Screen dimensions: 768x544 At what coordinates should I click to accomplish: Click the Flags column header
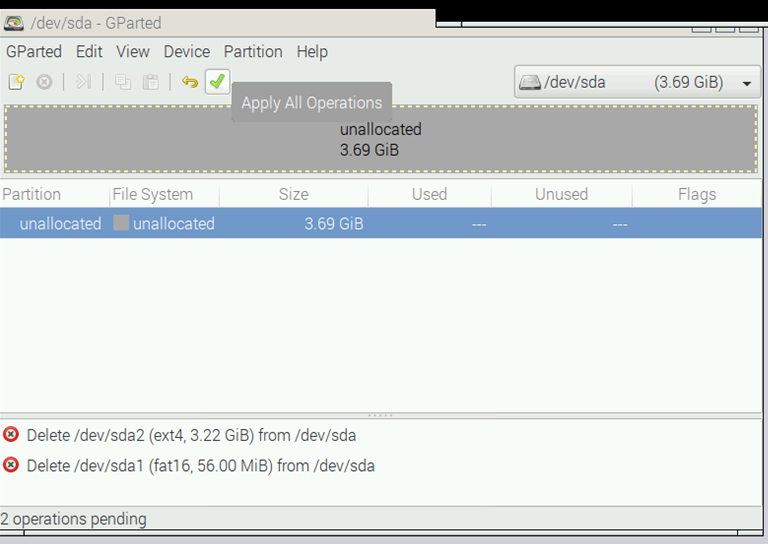[697, 194]
